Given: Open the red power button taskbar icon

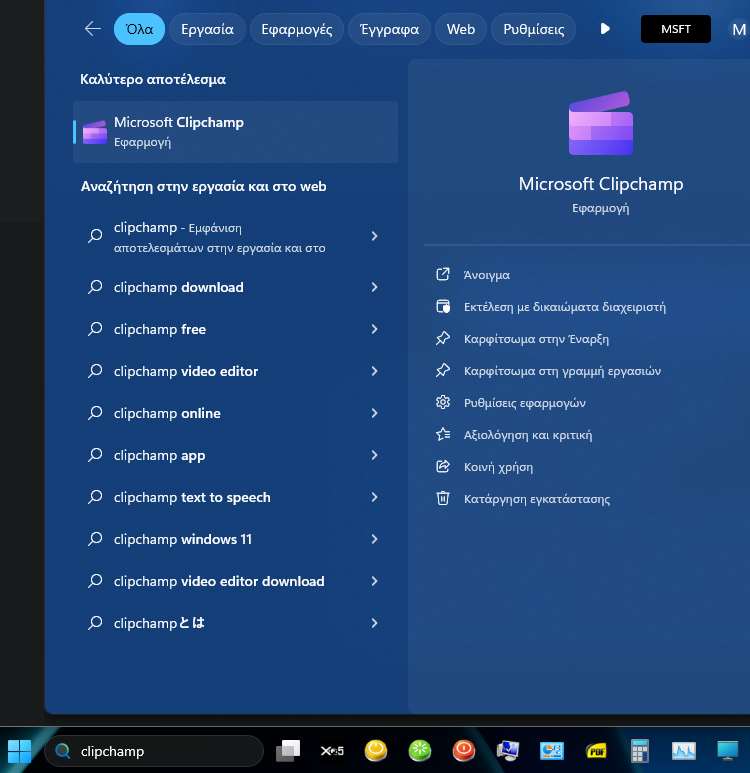Looking at the screenshot, I should (x=464, y=750).
